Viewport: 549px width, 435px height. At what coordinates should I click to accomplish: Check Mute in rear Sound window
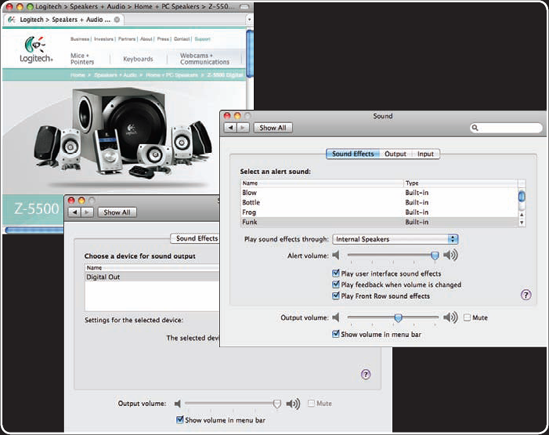click(311, 403)
